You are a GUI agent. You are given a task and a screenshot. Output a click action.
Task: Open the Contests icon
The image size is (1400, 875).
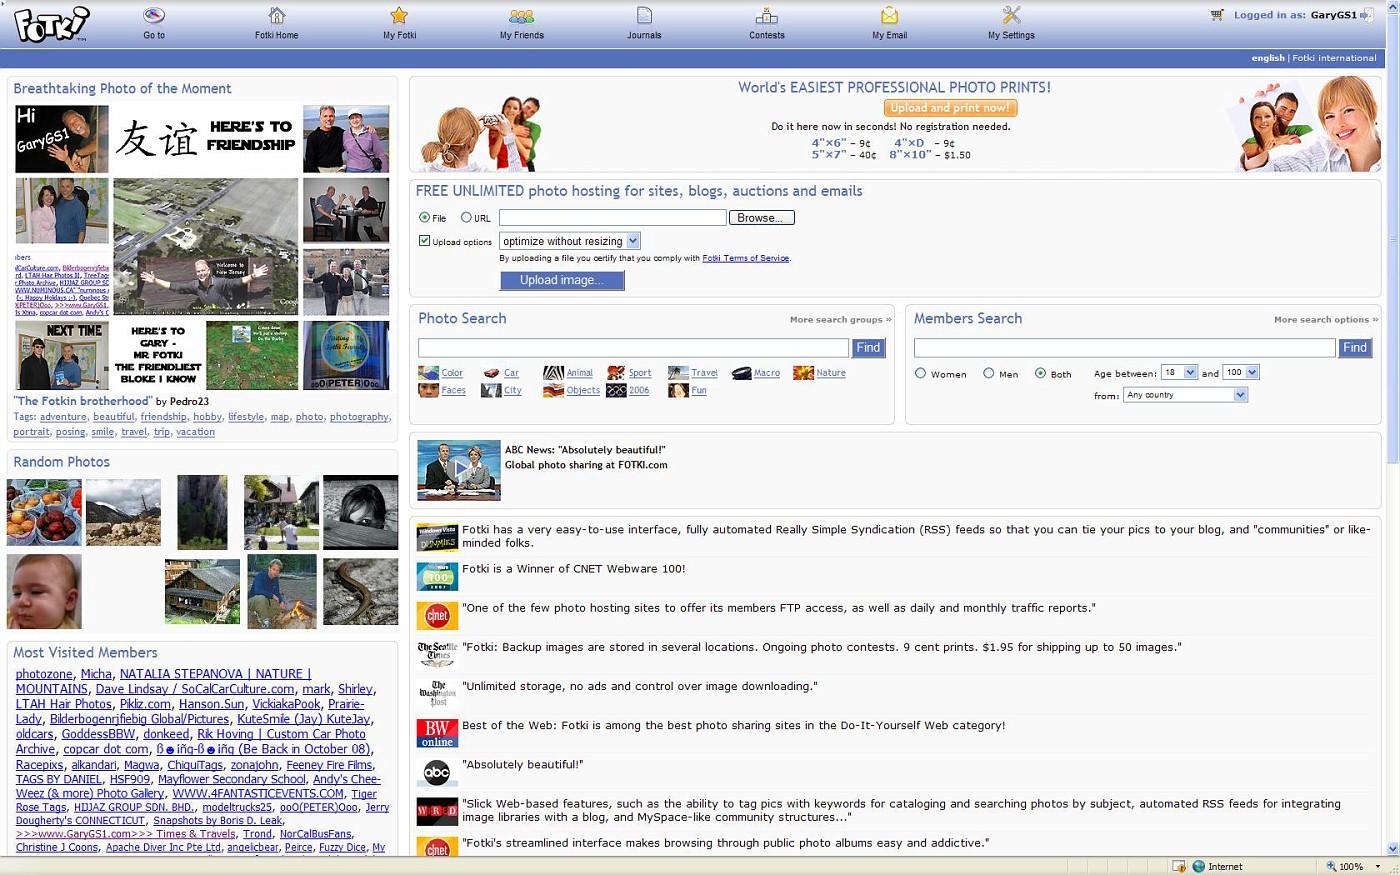(x=767, y=15)
